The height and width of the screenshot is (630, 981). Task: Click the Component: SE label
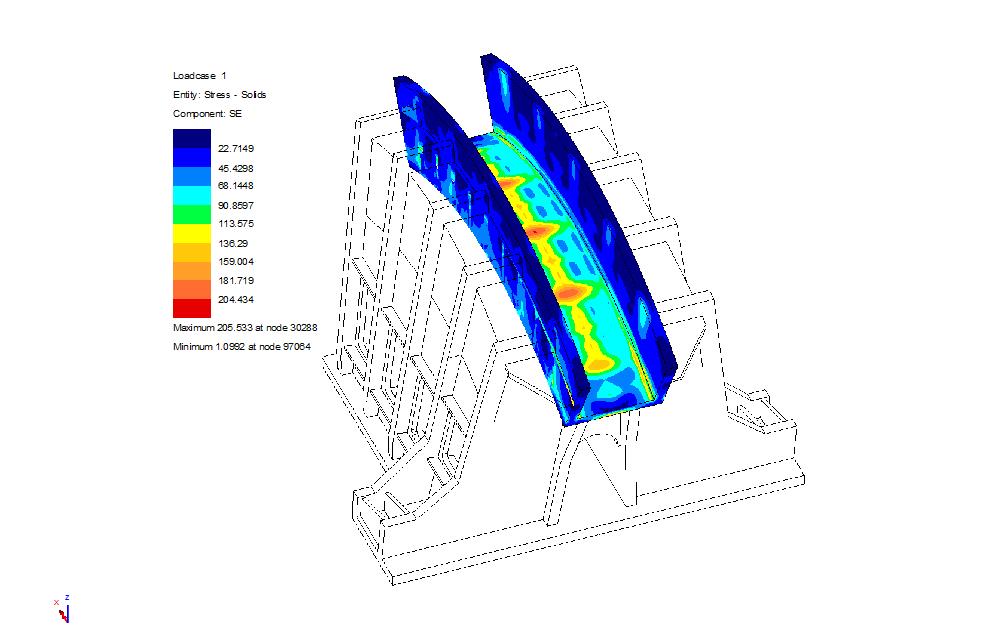[208, 114]
